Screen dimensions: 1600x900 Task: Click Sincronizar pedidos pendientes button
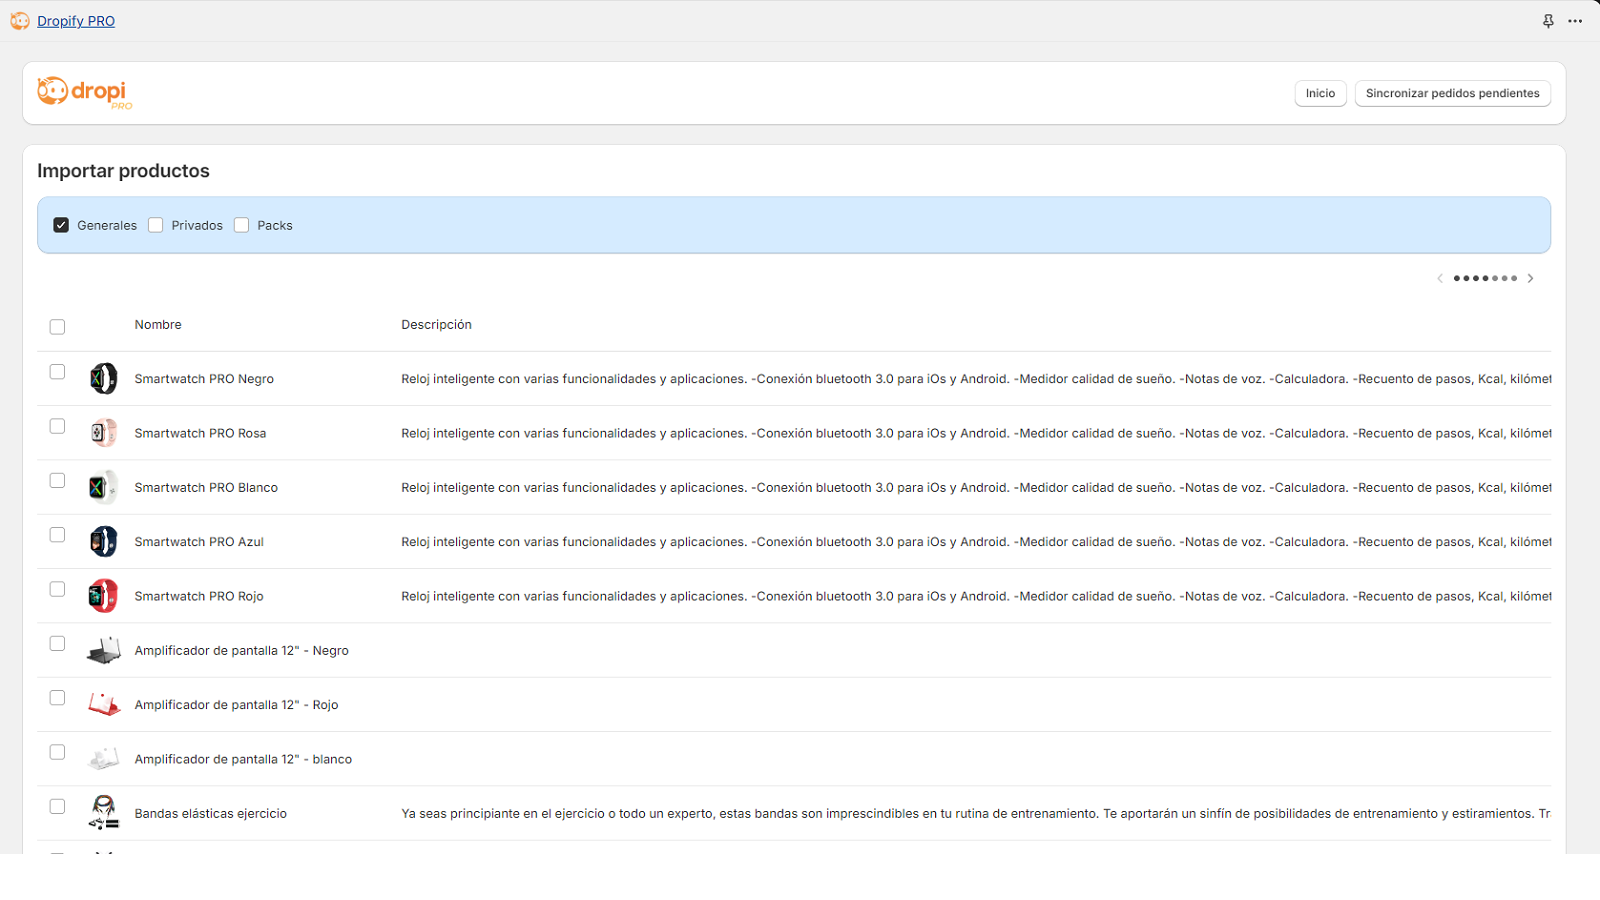pos(1452,93)
